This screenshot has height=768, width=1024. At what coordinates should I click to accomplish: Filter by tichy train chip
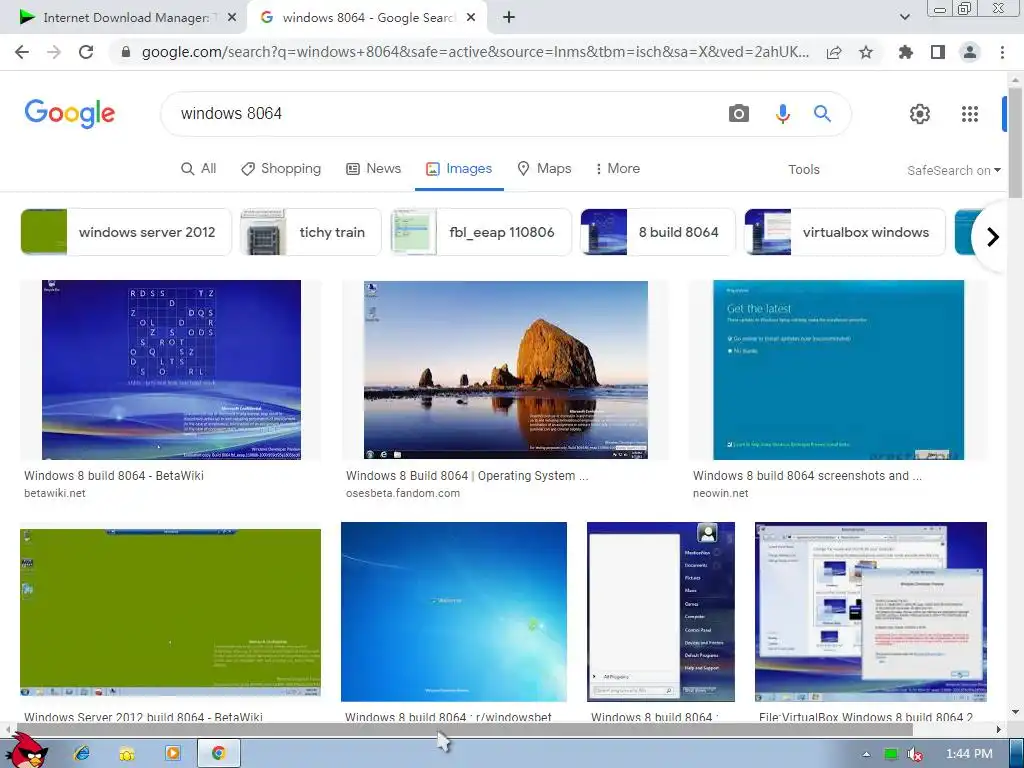pyautogui.click(x=310, y=232)
